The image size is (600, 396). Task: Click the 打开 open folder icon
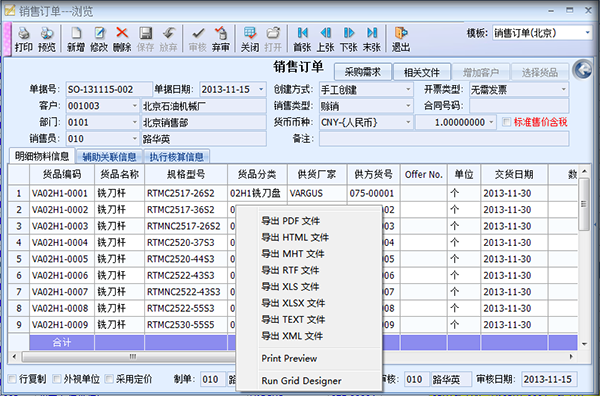point(273,33)
